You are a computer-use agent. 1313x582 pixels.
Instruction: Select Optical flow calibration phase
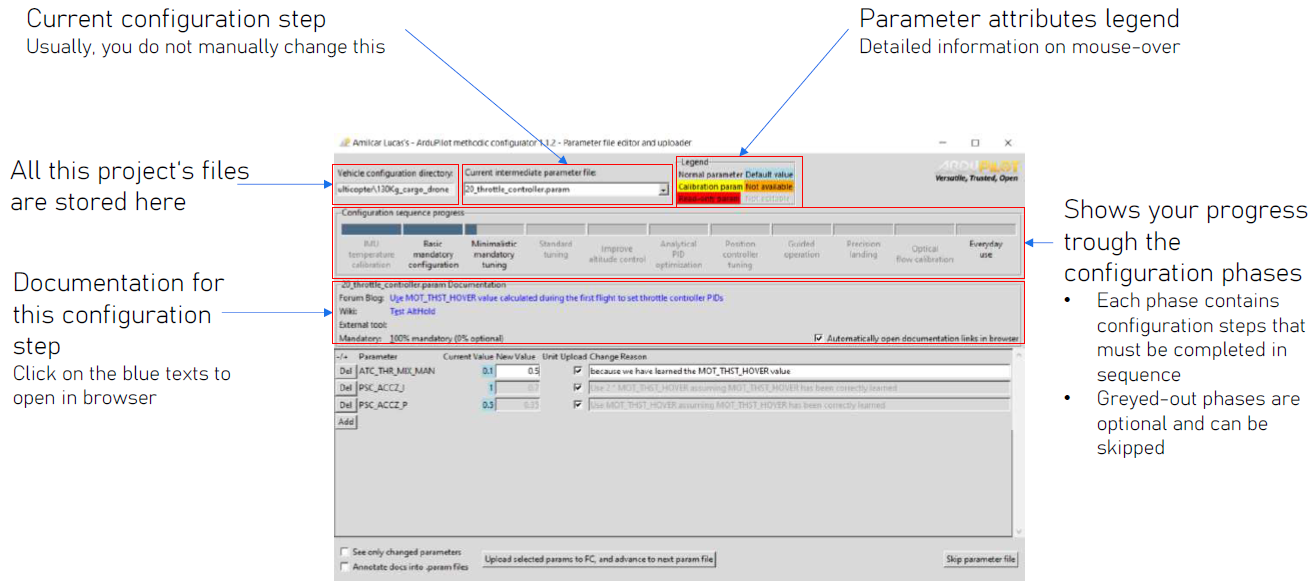924,254
